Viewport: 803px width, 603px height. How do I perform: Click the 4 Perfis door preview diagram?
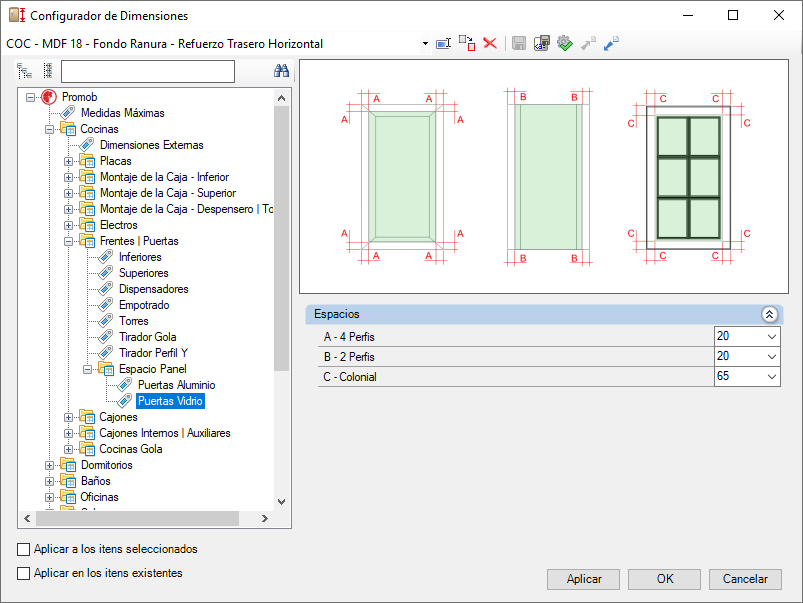[402, 177]
